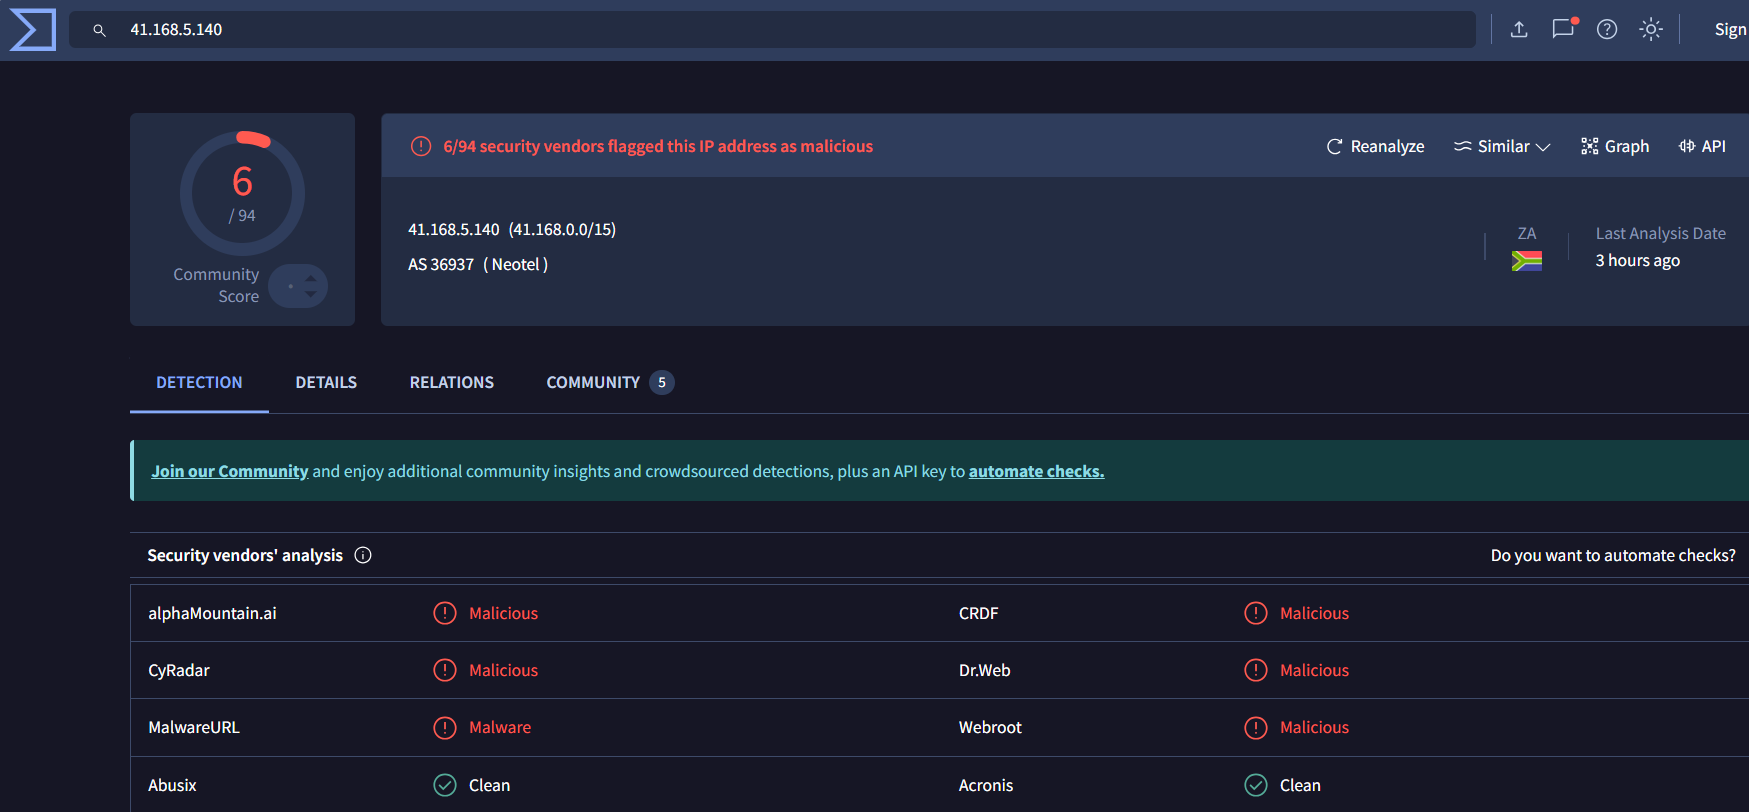Image resolution: width=1749 pixels, height=812 pixels.
Task: Click the red alert icon in banner
Action: pyautogui.click(x=421, y=146)
